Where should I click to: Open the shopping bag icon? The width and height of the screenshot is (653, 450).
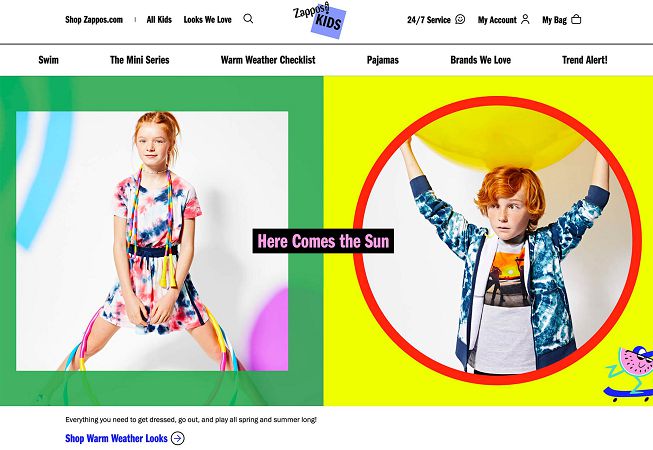pyautogui.click(x=576, y=19)
